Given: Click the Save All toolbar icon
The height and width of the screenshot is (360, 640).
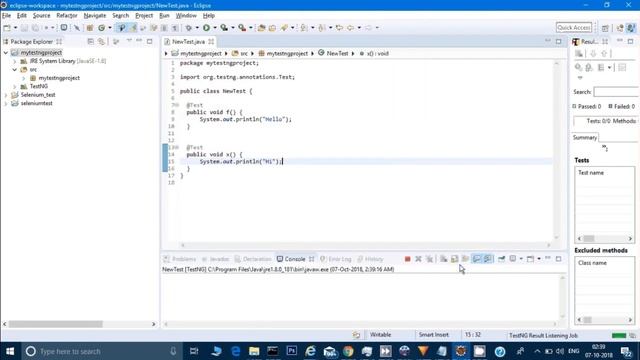Looking at the screenshot, I should pos(35,28).
